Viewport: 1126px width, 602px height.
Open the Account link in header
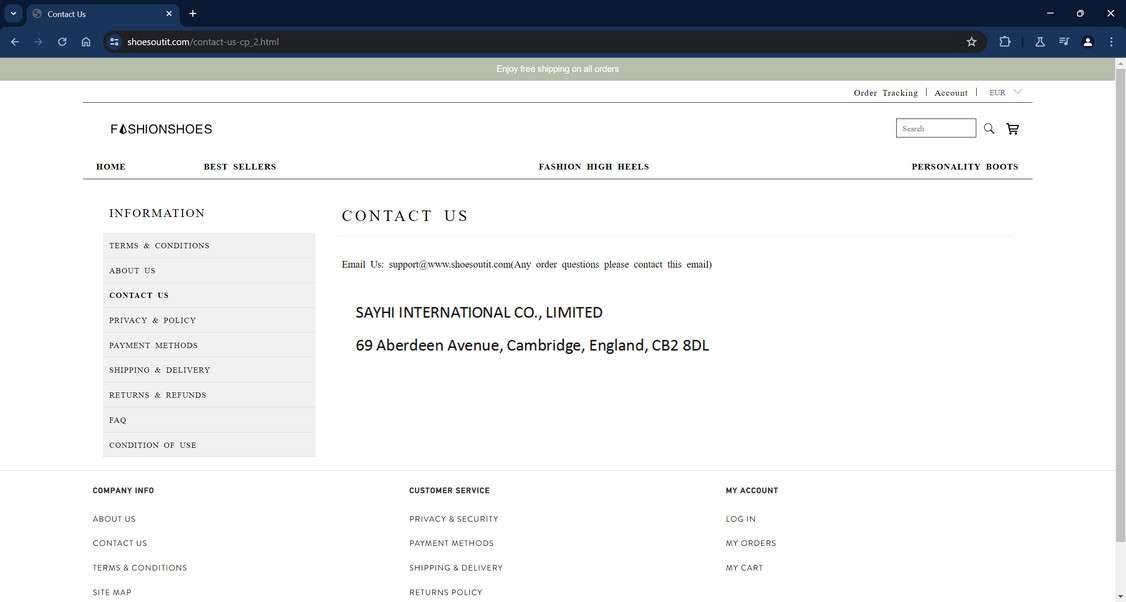click(951, 93)
